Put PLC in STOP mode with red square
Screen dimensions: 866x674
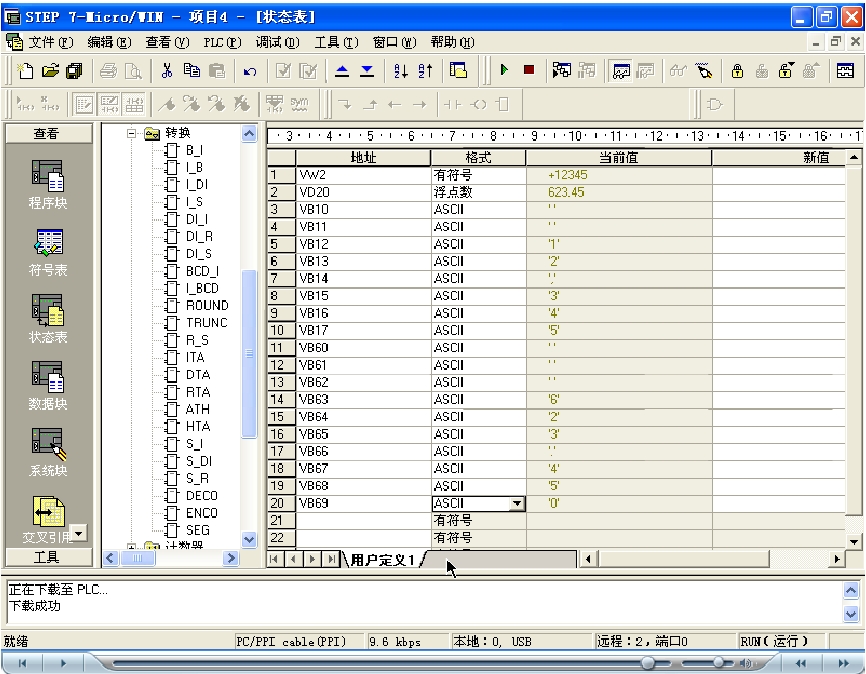point(529,70)
